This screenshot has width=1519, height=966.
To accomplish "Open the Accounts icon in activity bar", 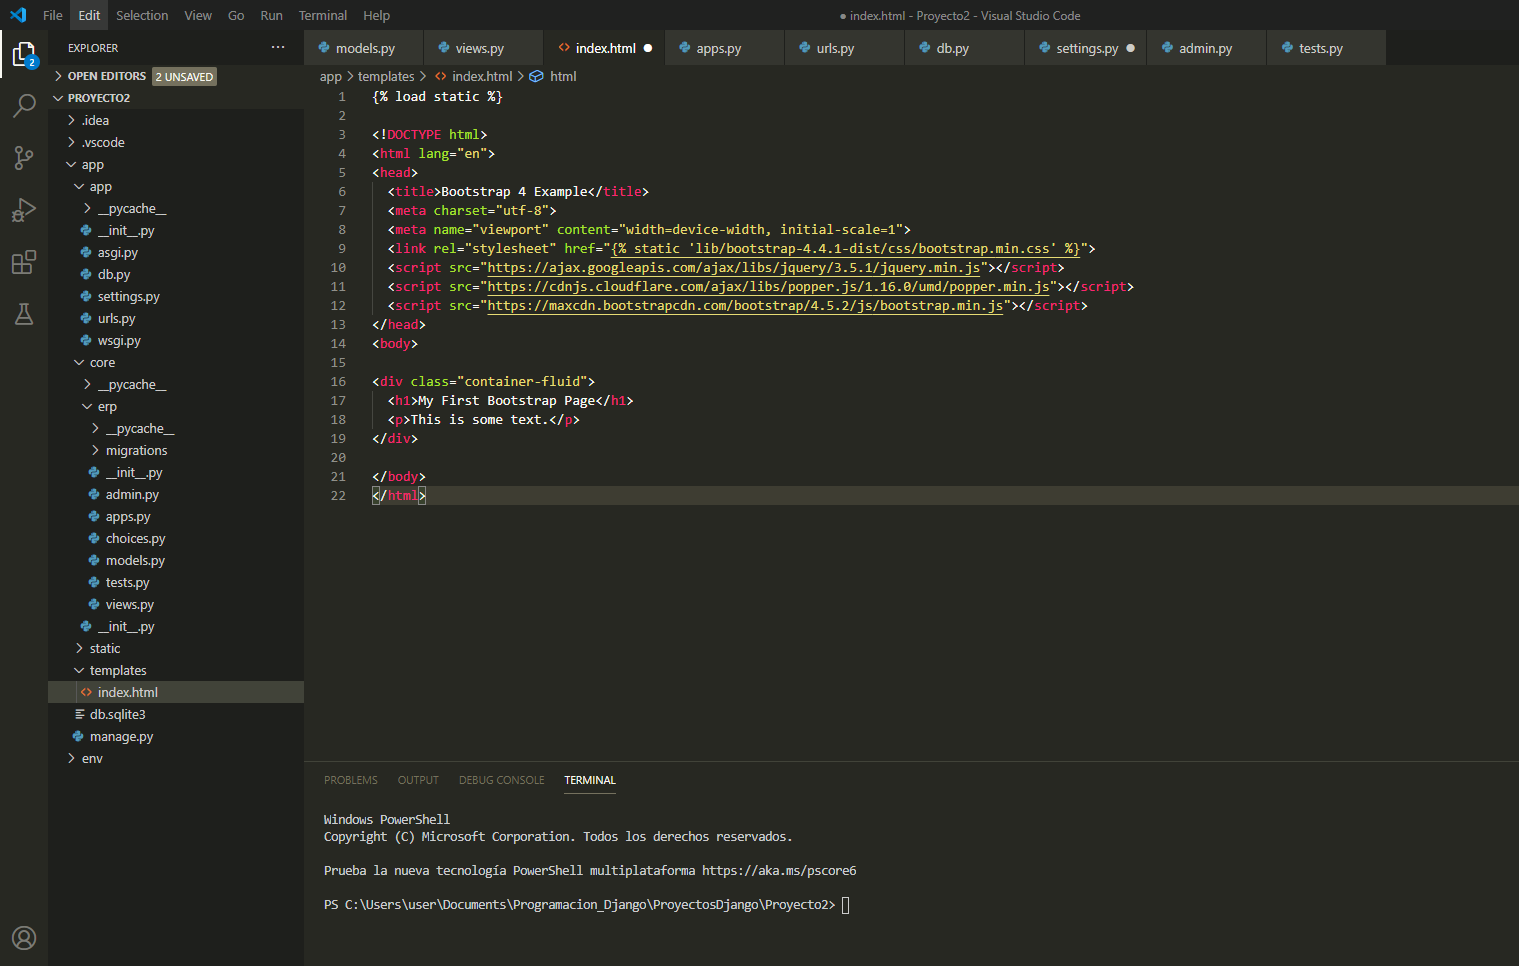I will 24,938.
